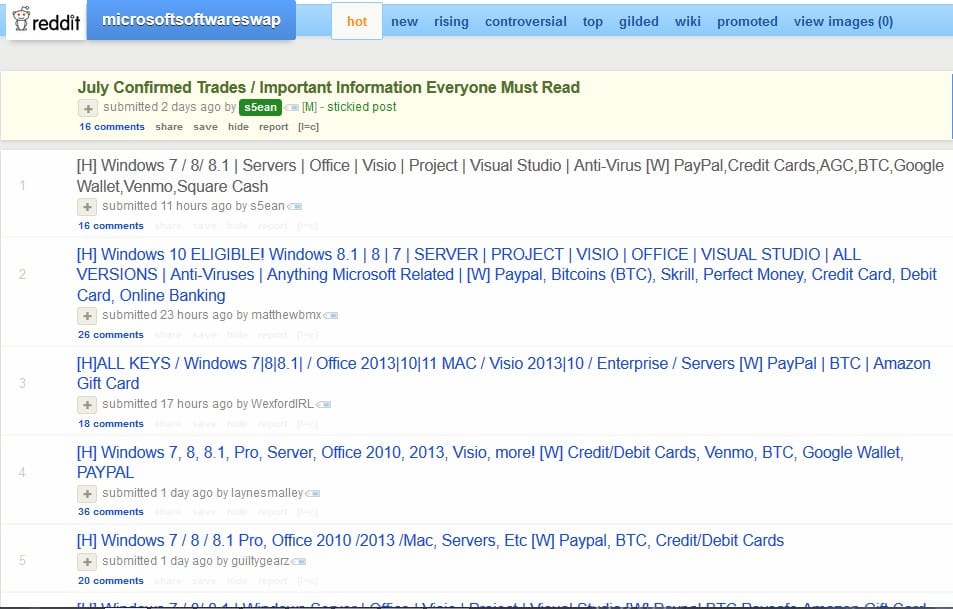The height and width of the screenshot is (609, 953).
Task: Click the 'stickied post' label
Action: (362, 107)
